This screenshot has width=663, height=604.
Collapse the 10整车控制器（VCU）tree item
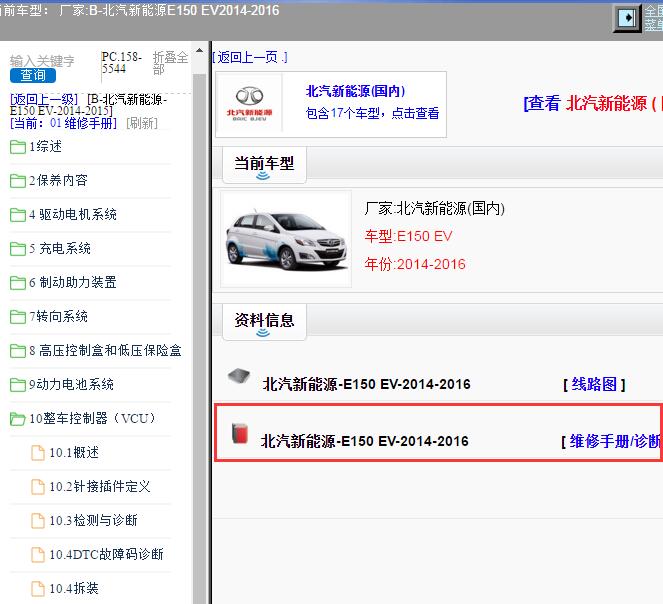pyautogui.click(x=92, y=418)
